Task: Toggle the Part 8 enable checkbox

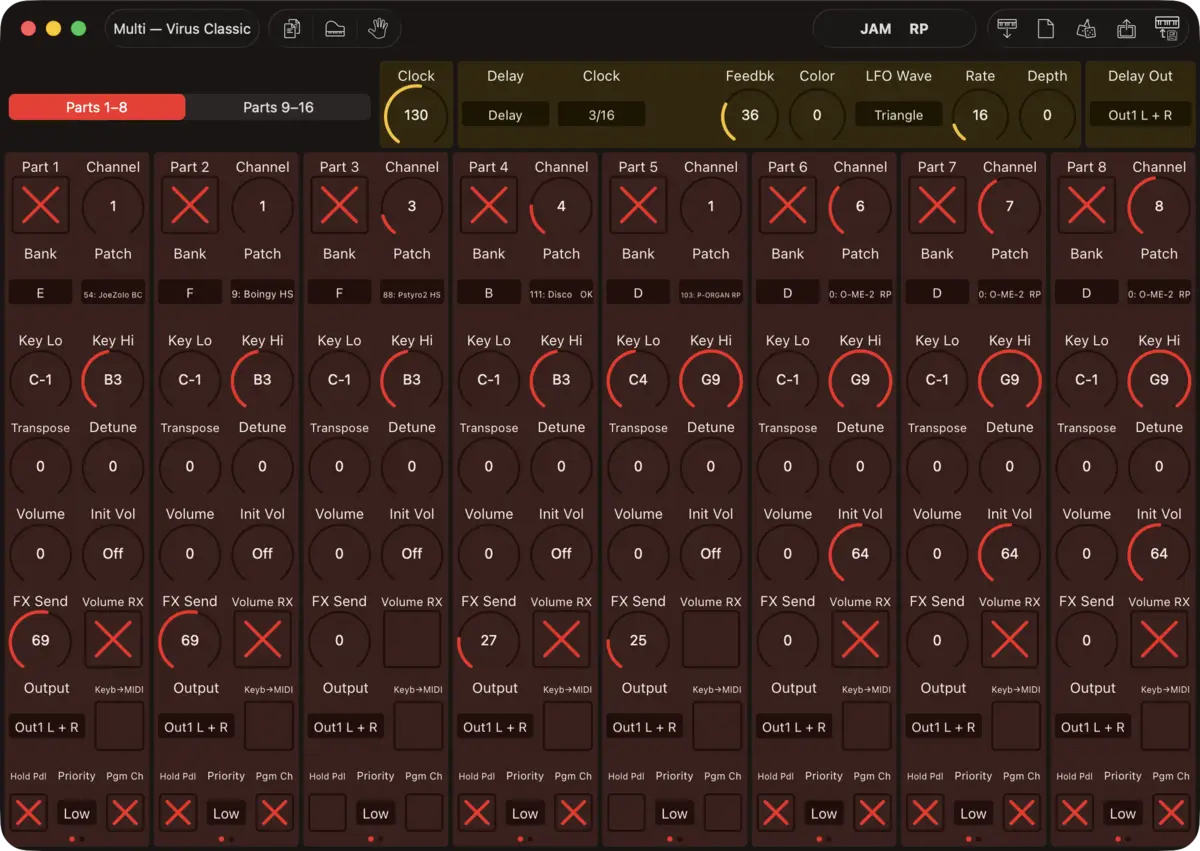Action: 1087,206
